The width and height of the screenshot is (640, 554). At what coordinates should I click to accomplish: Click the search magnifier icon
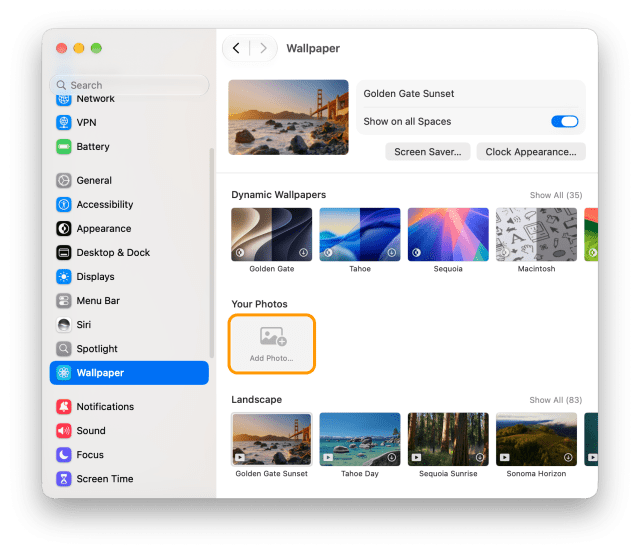pyautogui.click(x=61, y=85)
